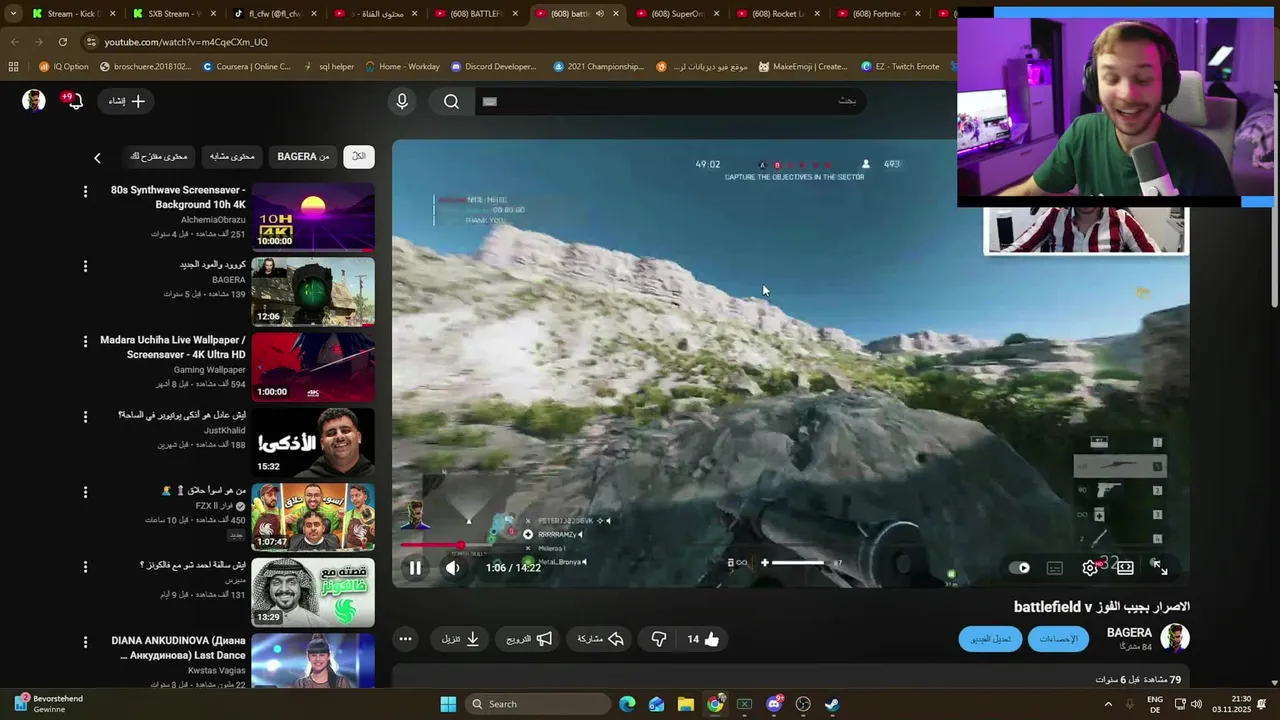Screen dimensions: 1280x720
Task: Open the Discord Developer bookmark
Action: (494, 66)
